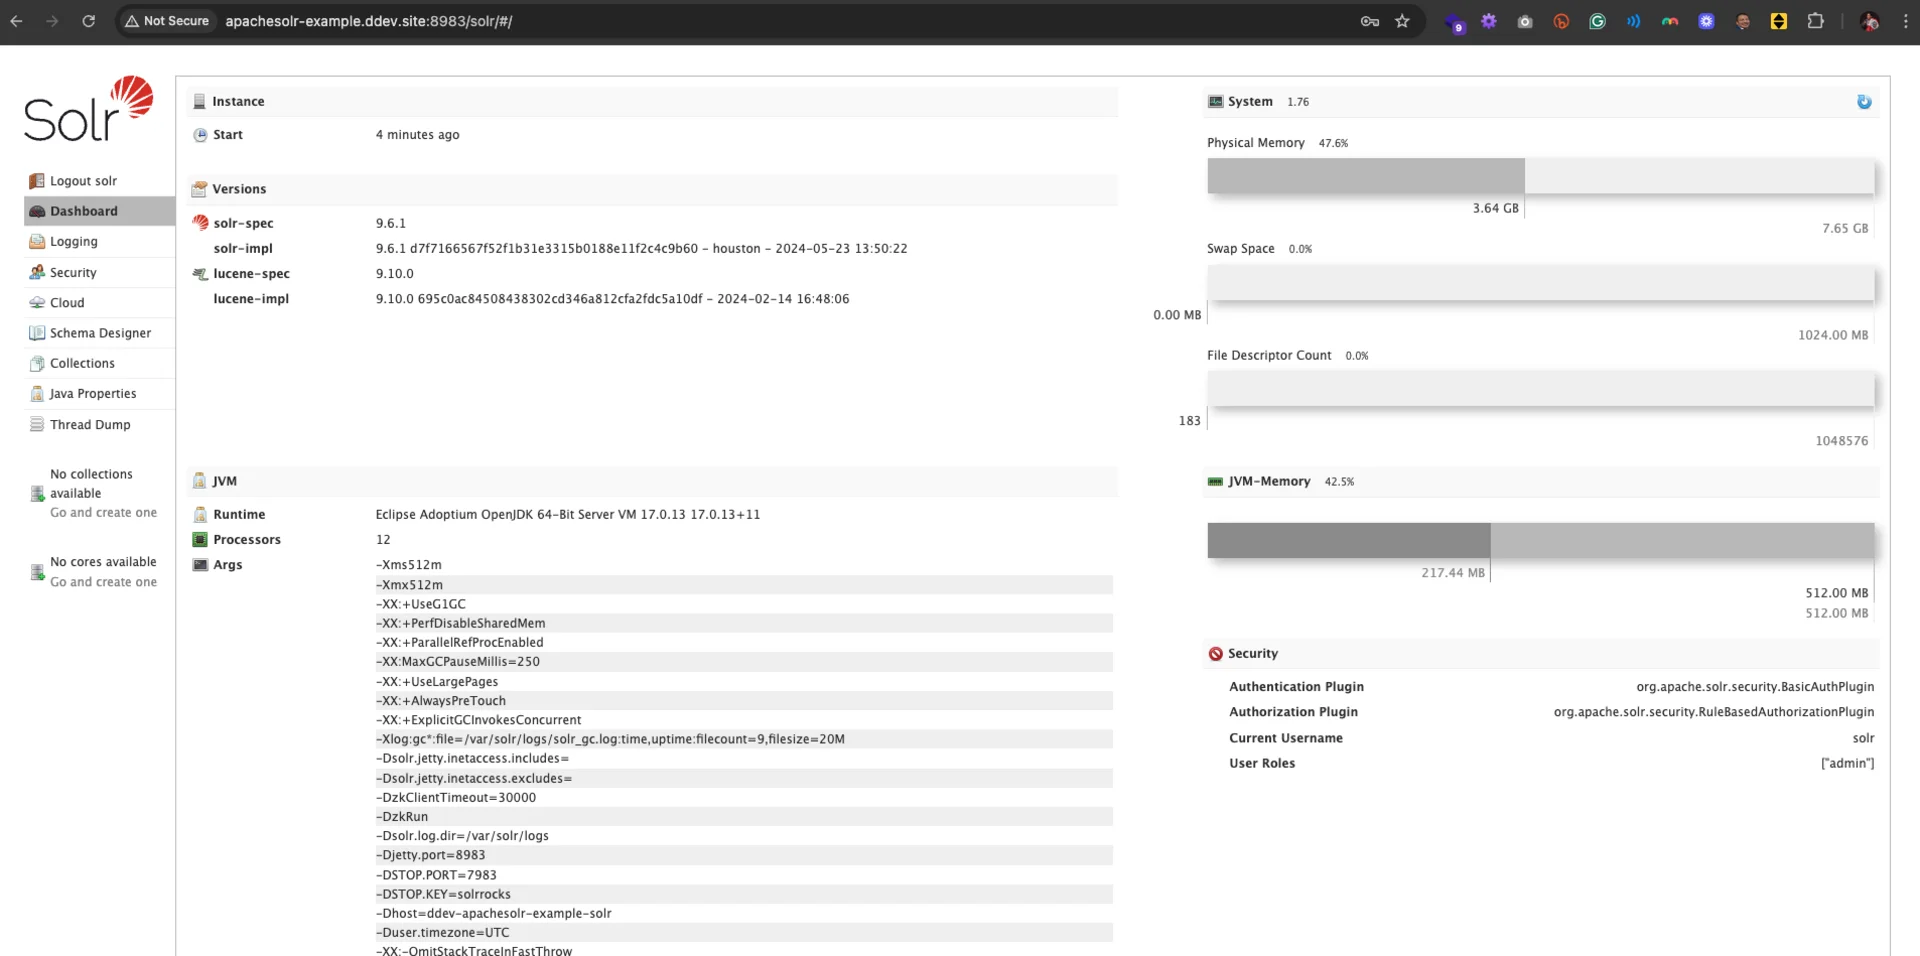Click the System monitor icon

[x=1215, y=102]
